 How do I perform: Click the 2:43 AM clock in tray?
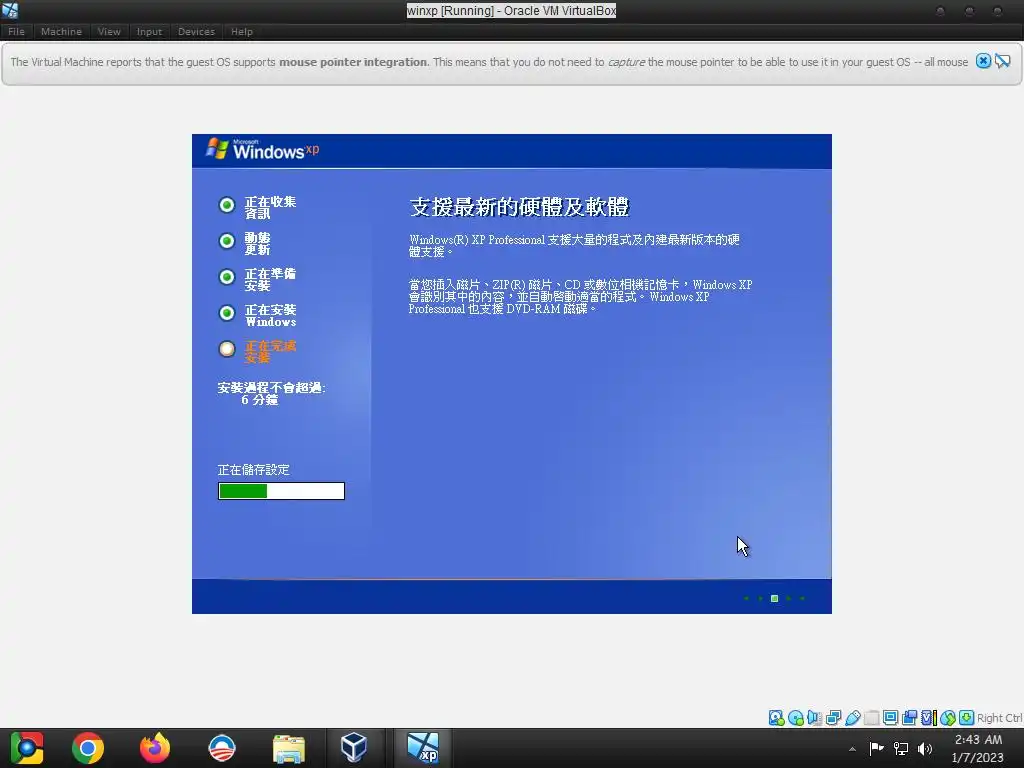[x=978, y=739]
